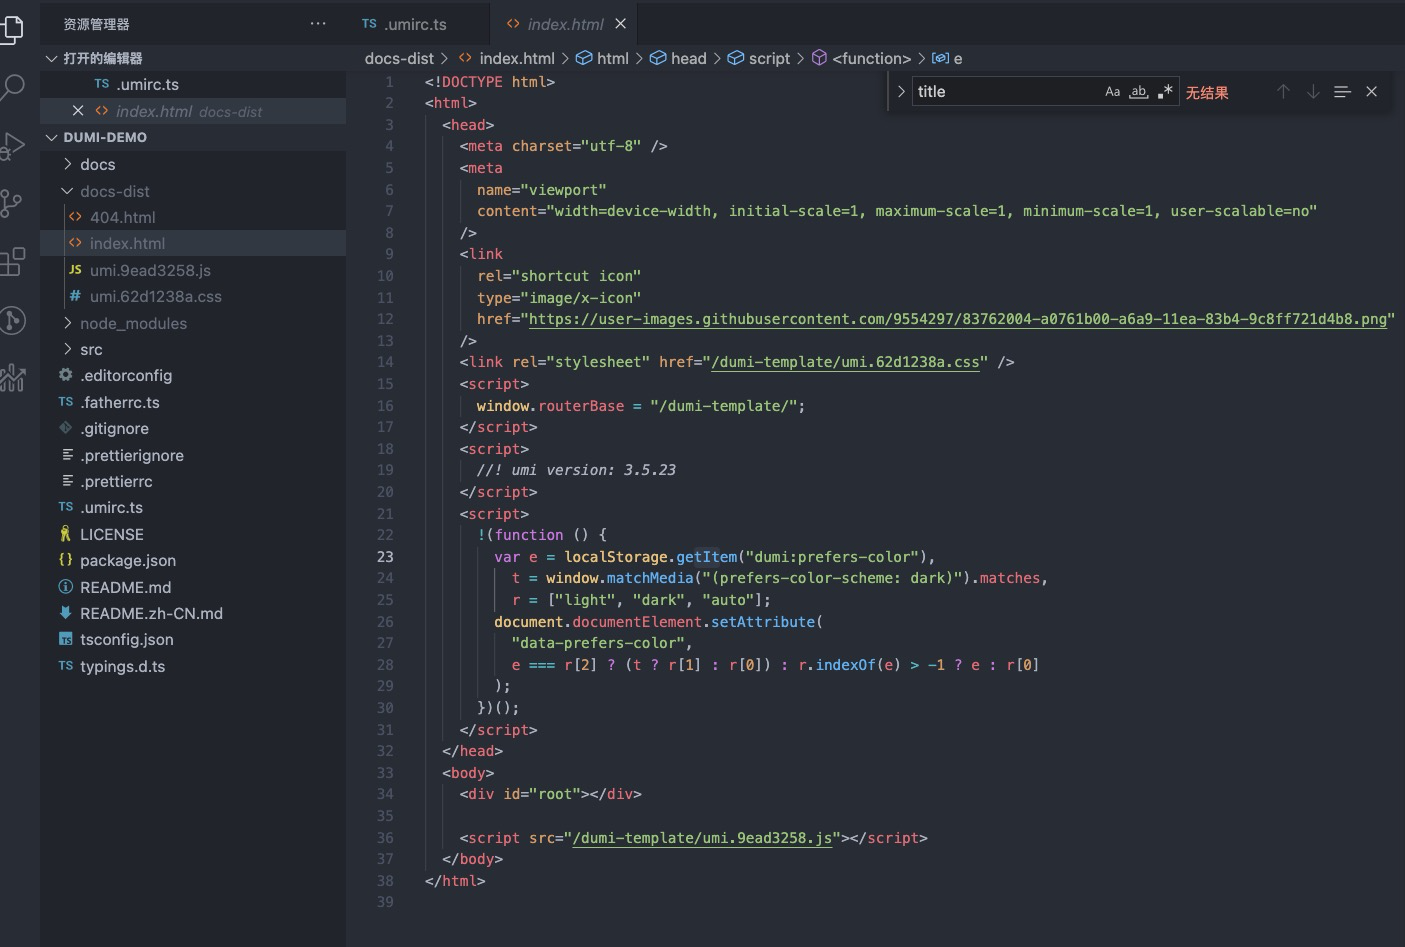Open the Extensions view
This screenshot has height=947, width=1405.
point(12,262)
